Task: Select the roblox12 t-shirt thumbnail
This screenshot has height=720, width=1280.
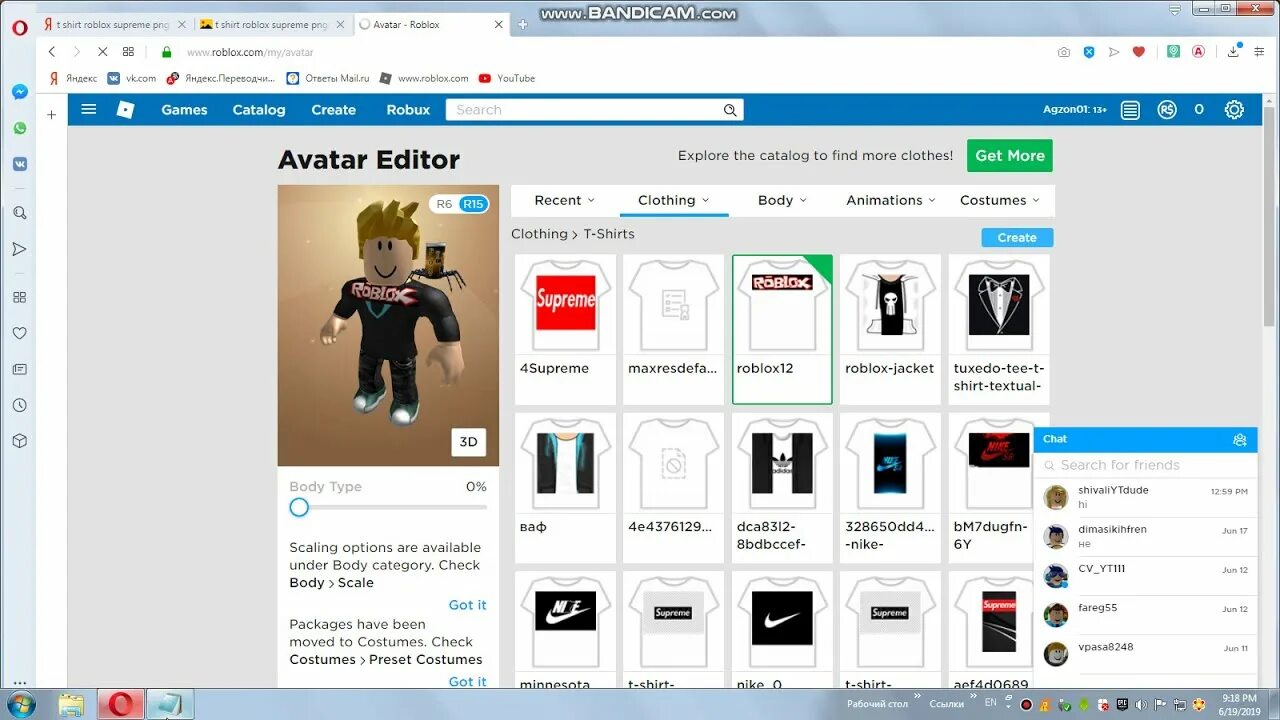Action: [x=782, y=304]
